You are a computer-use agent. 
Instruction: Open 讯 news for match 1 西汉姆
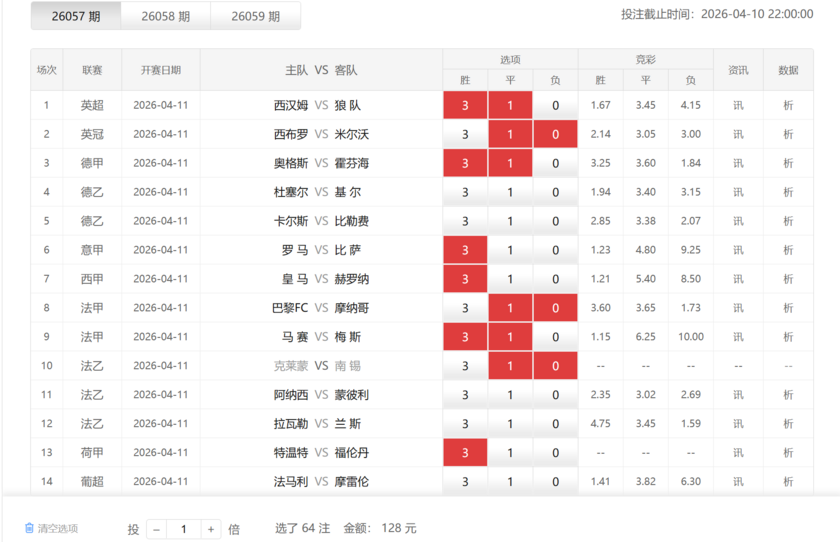click(738, 105)
